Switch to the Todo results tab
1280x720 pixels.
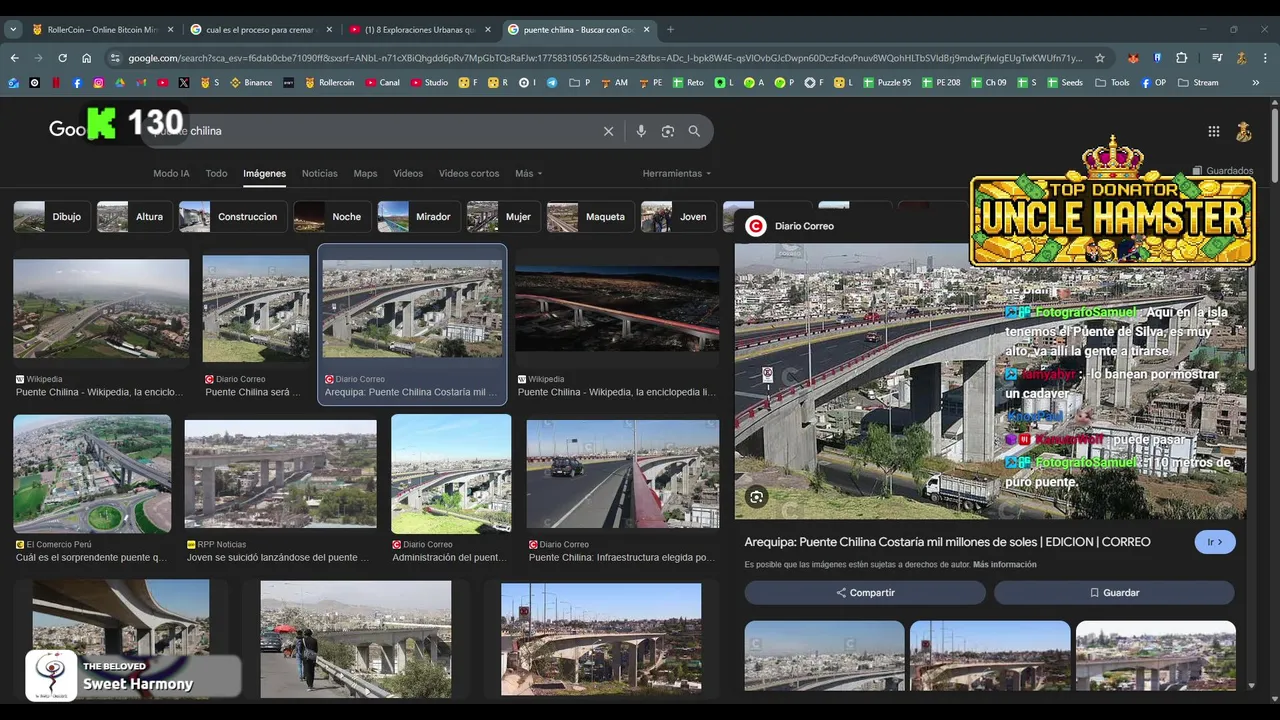[216, 174]
